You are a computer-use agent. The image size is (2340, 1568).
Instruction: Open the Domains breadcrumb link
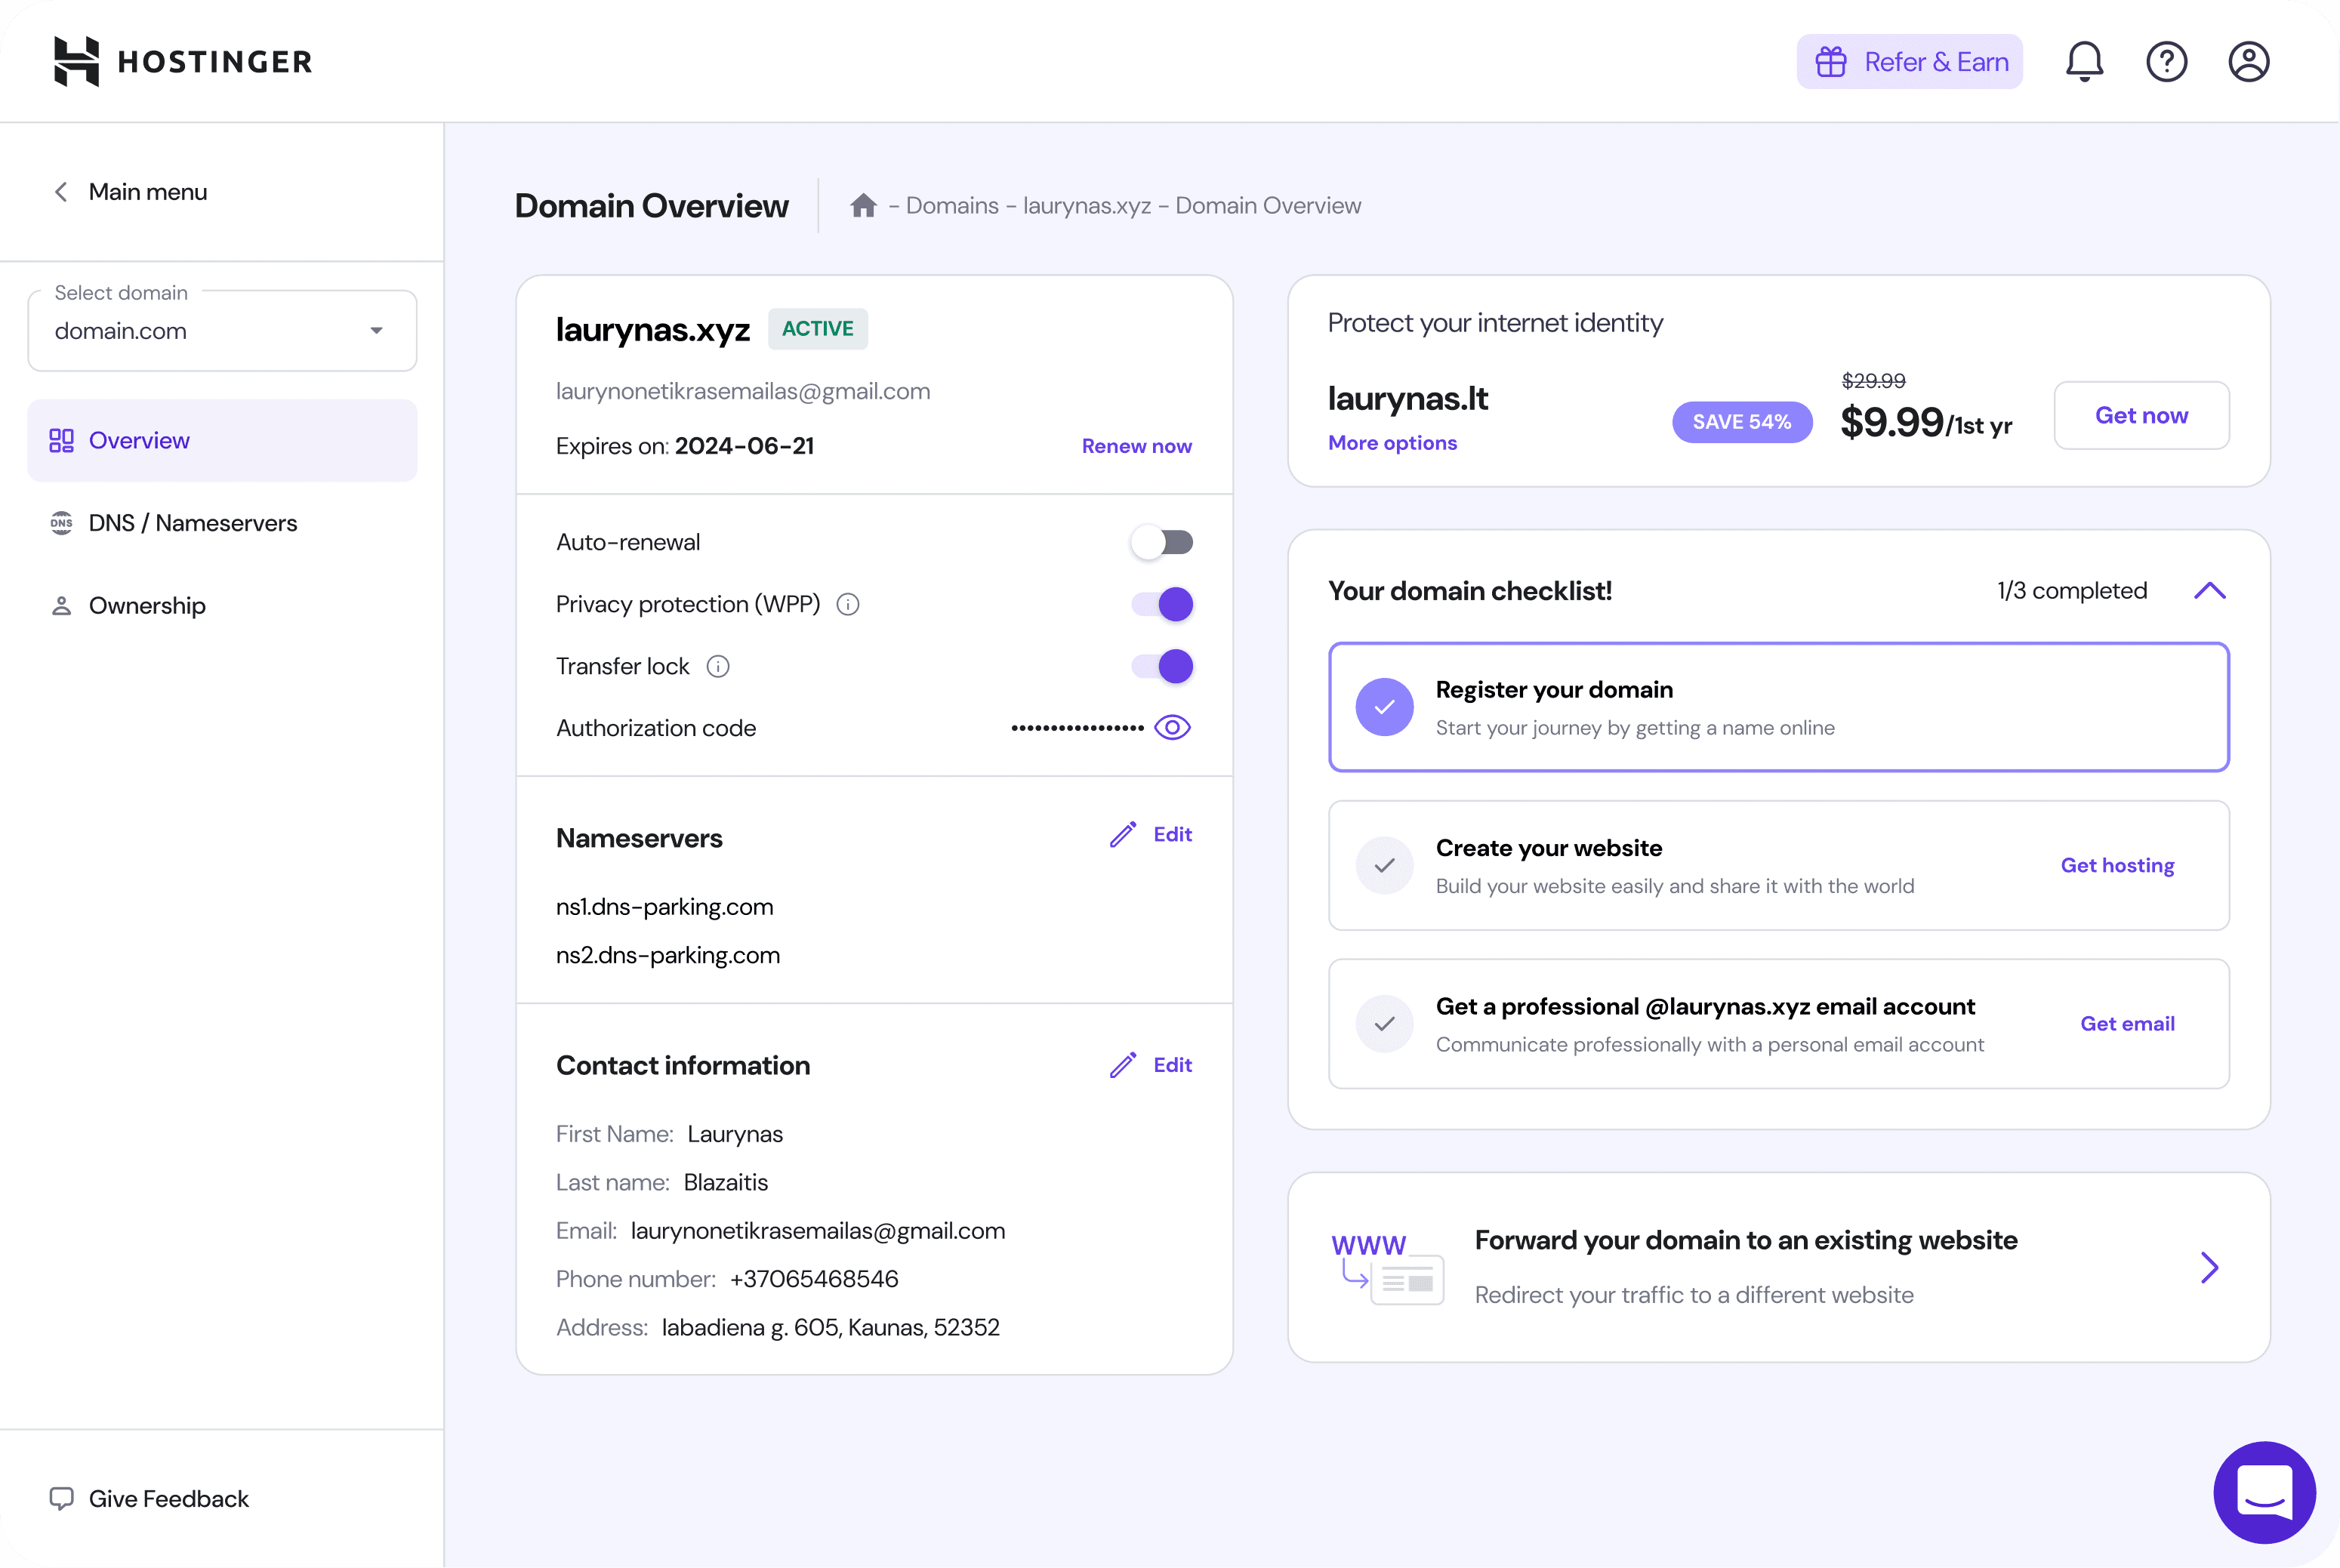(952, 206)
